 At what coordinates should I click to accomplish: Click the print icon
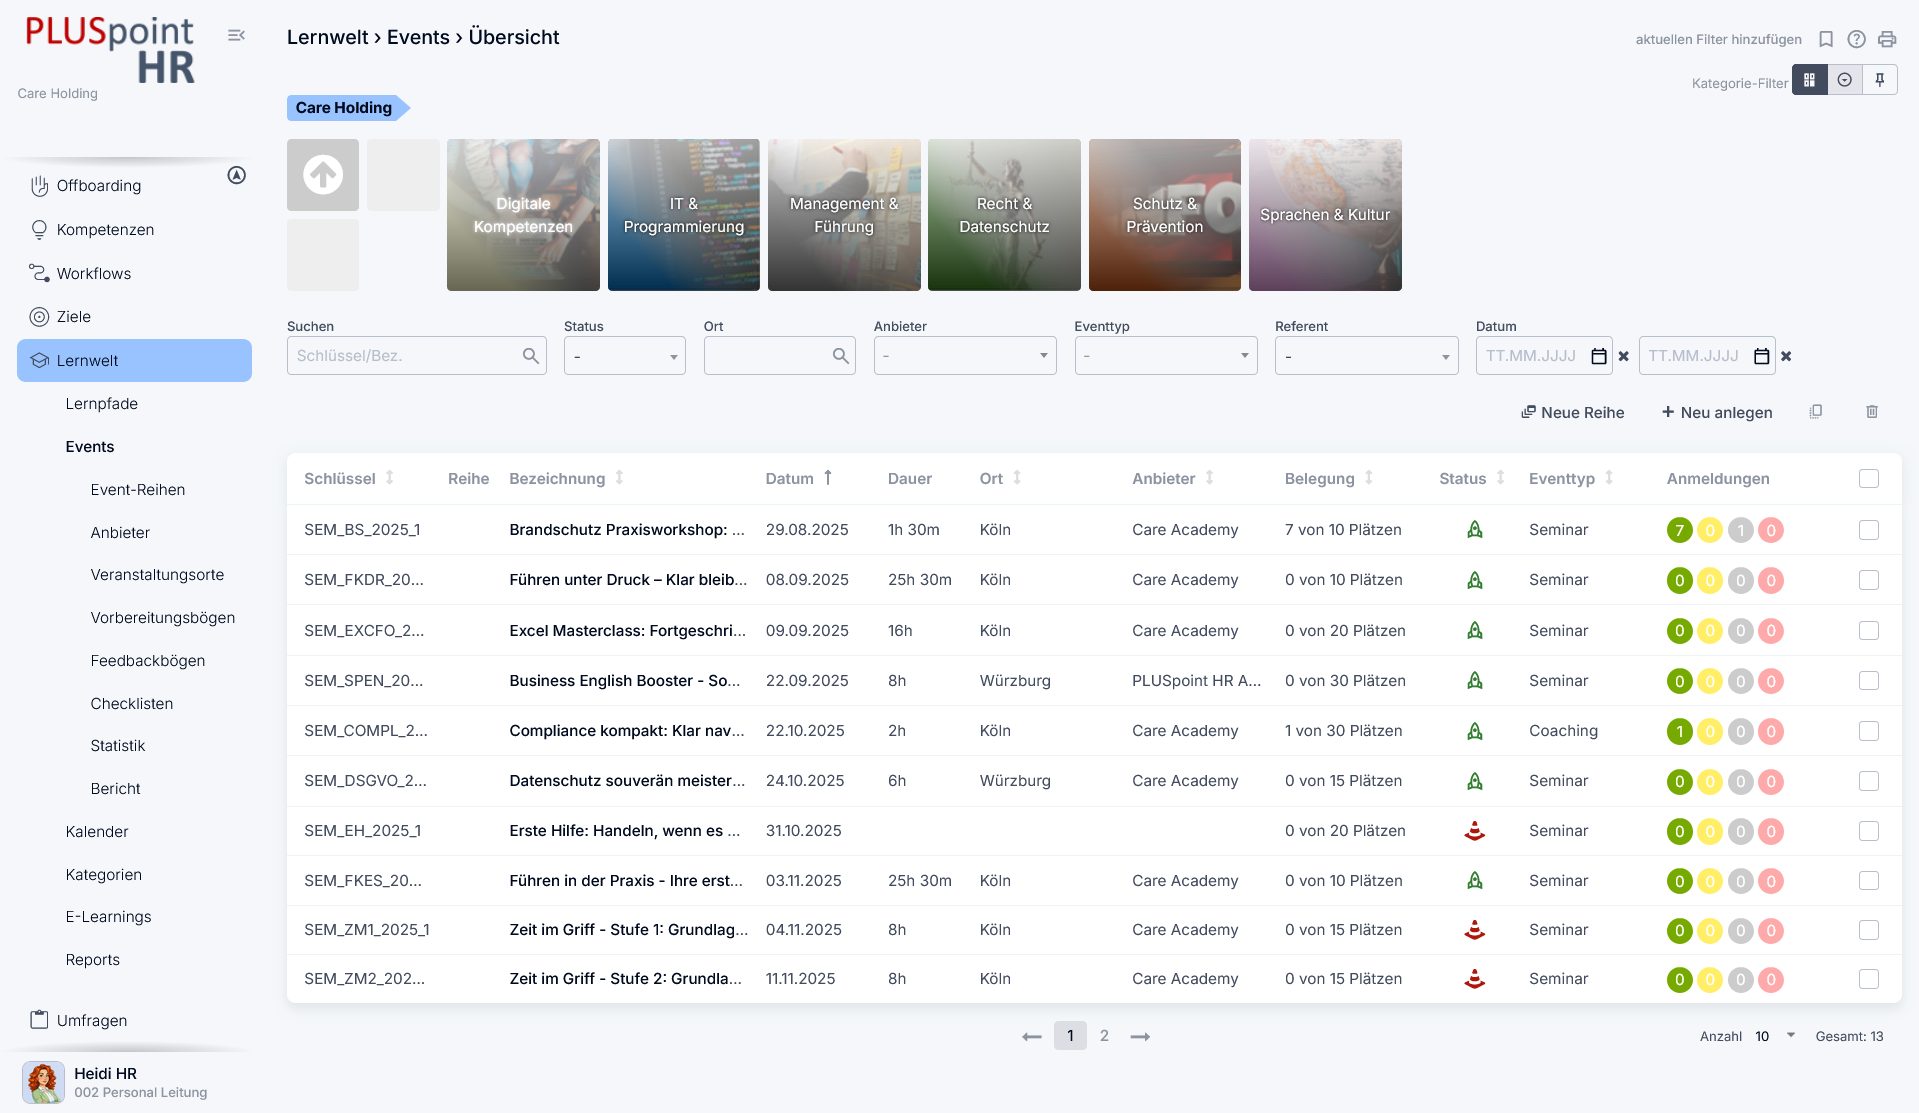coord(1887,39)
